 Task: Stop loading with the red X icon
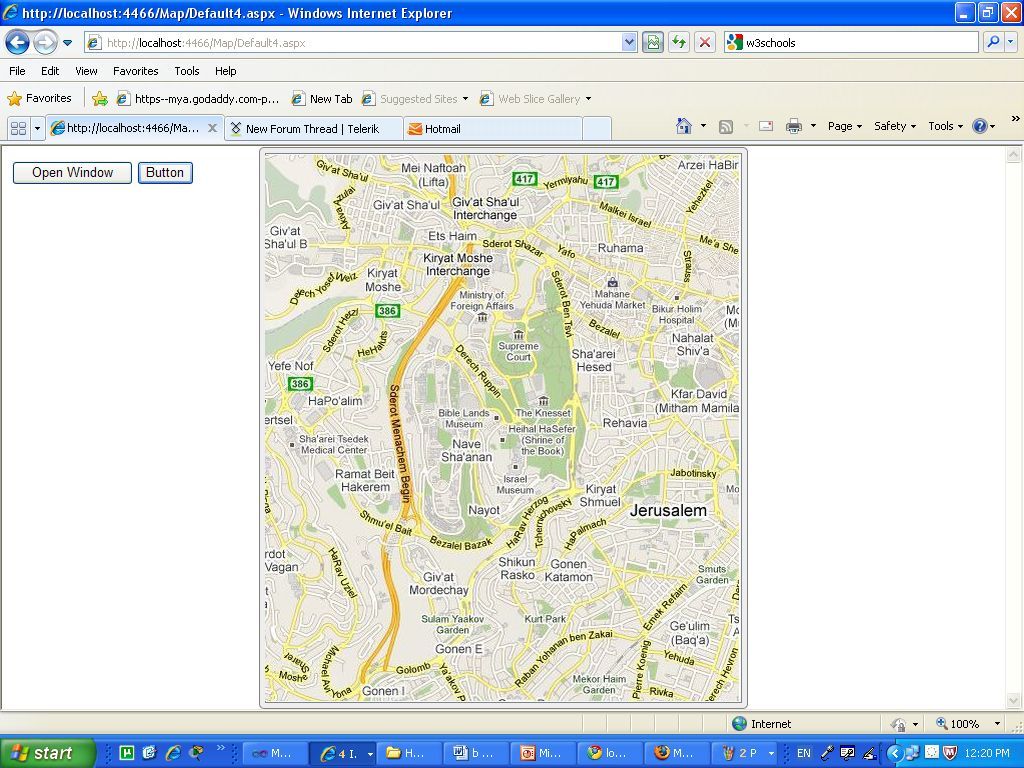(x=705, y=43)
